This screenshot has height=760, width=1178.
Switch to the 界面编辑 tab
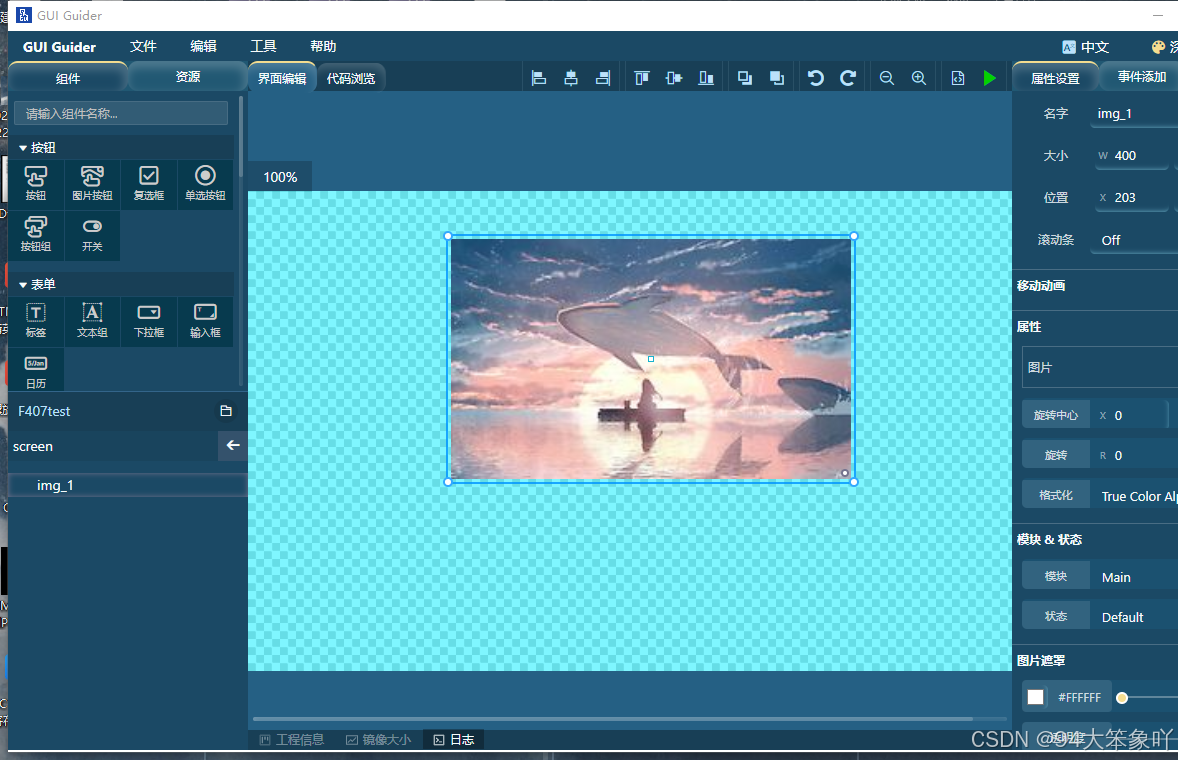[282, 78]
